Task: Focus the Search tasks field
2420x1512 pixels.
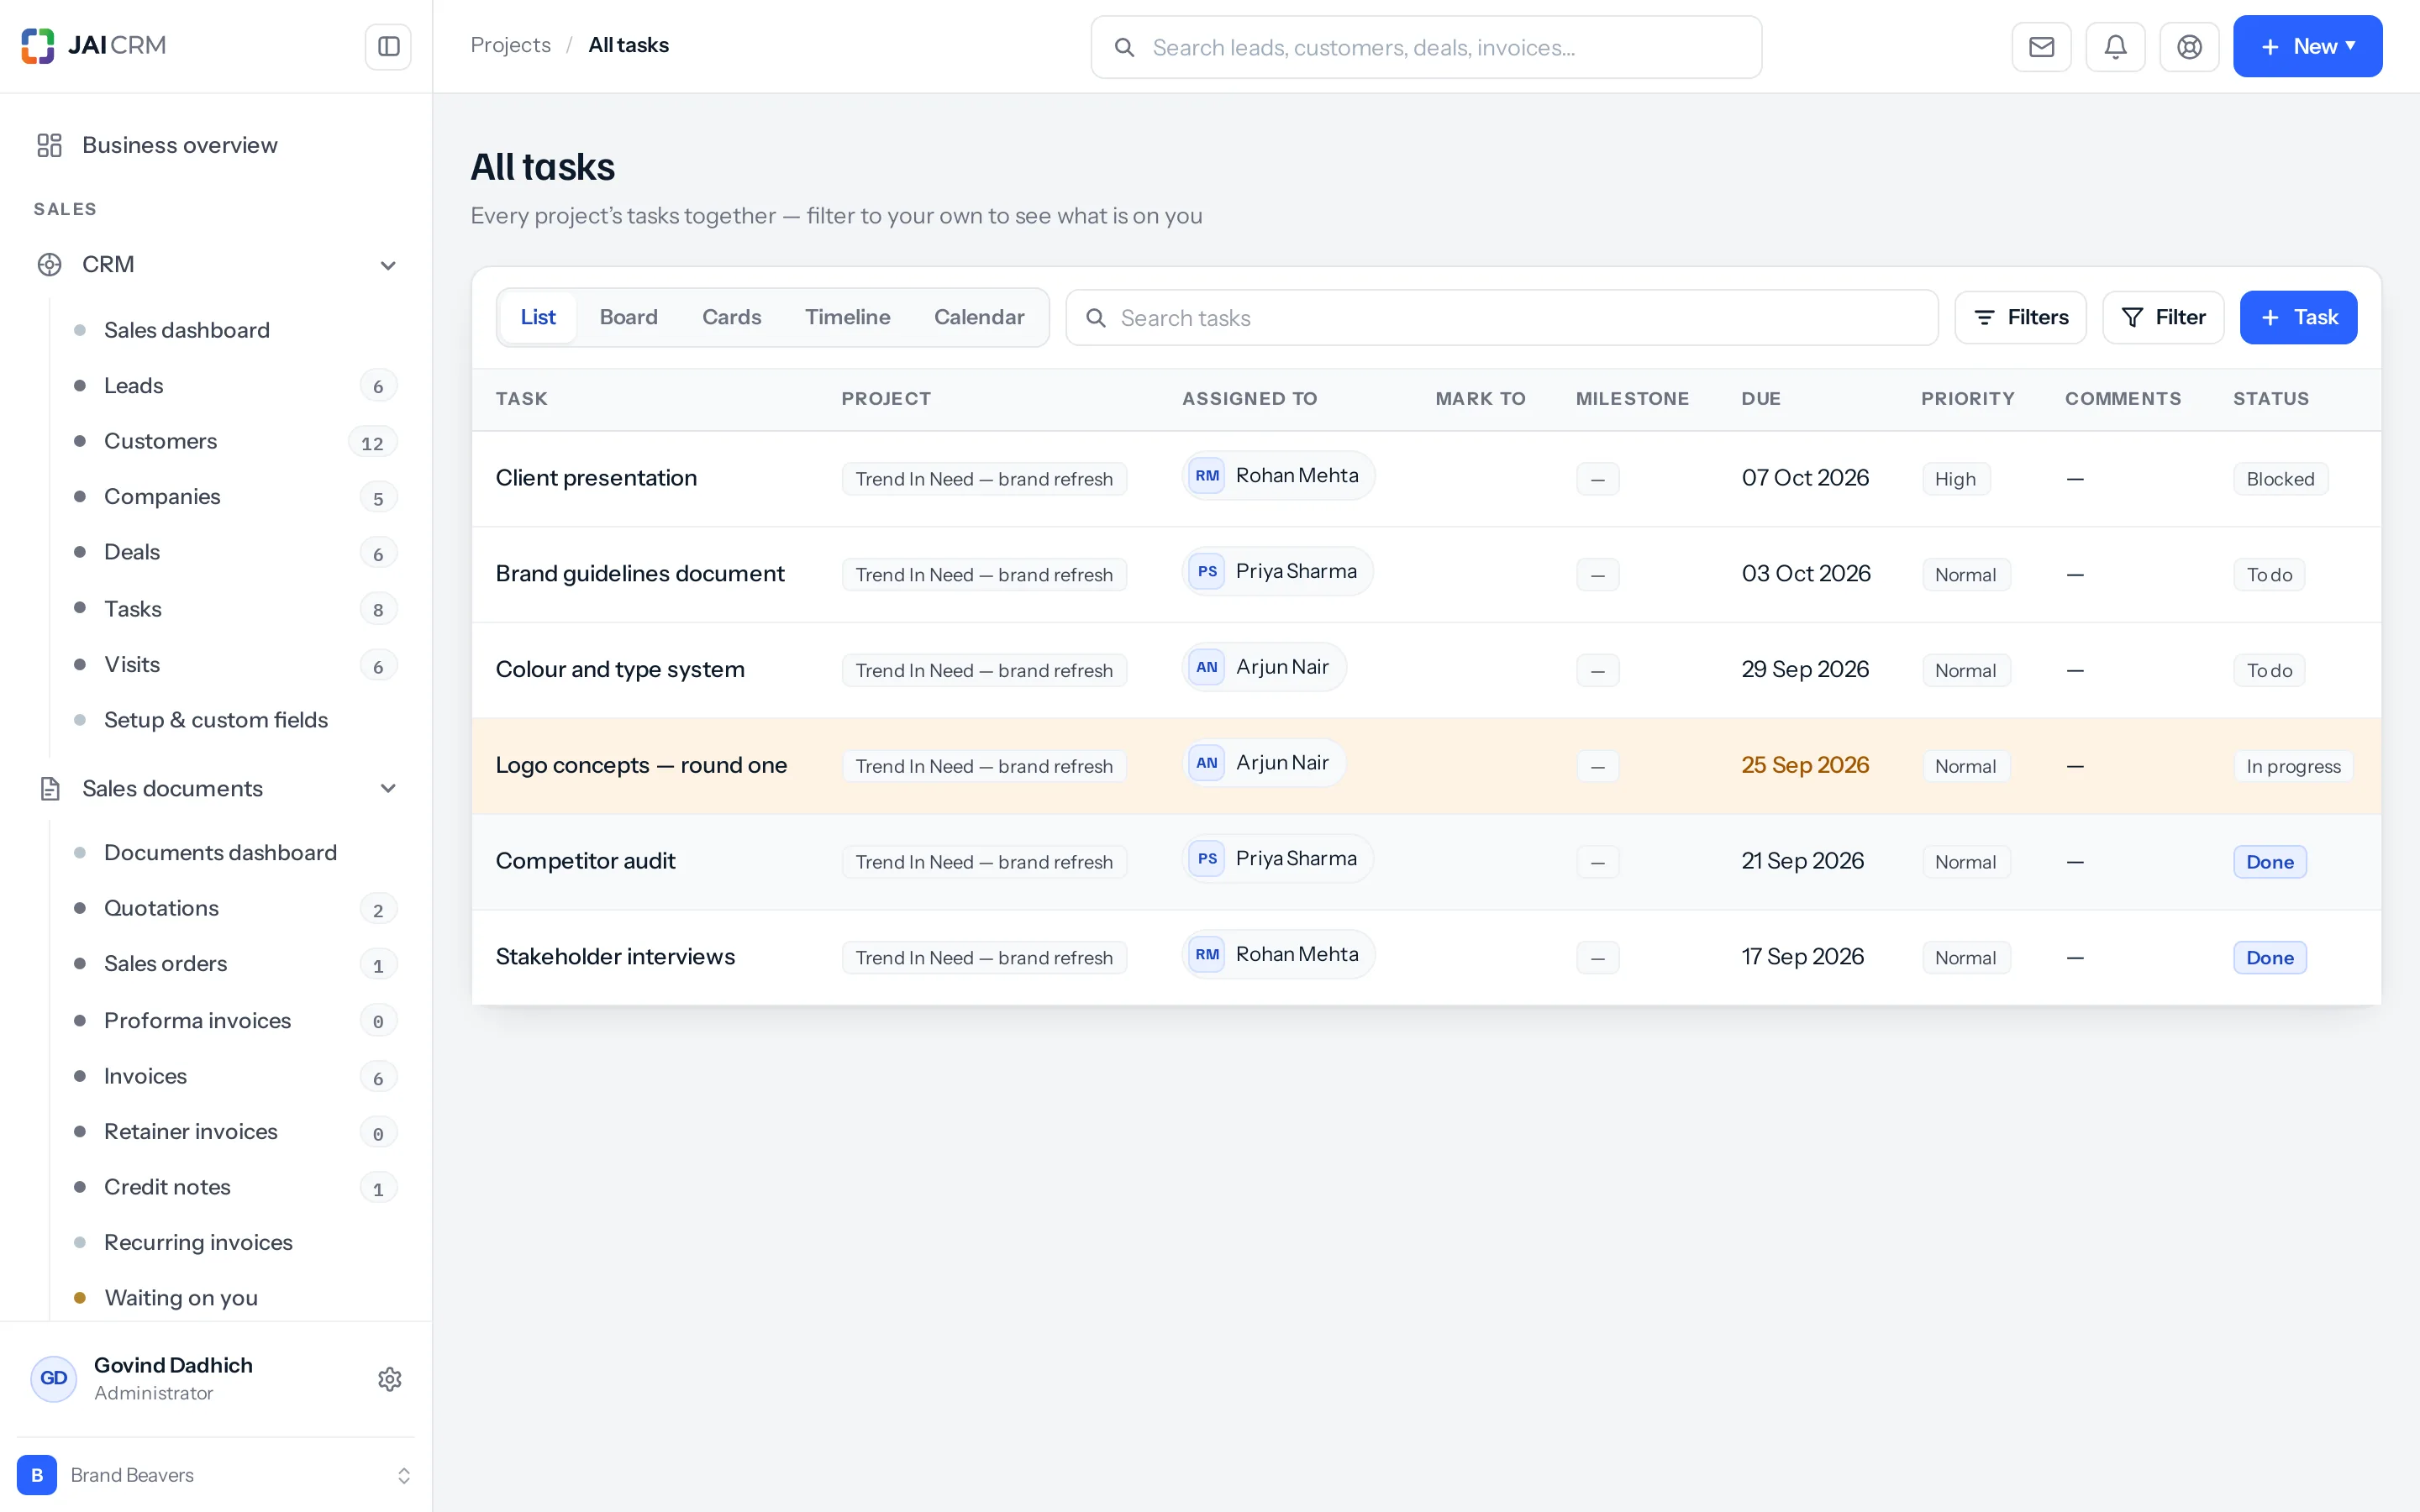Action: (x=1502, y=318)
